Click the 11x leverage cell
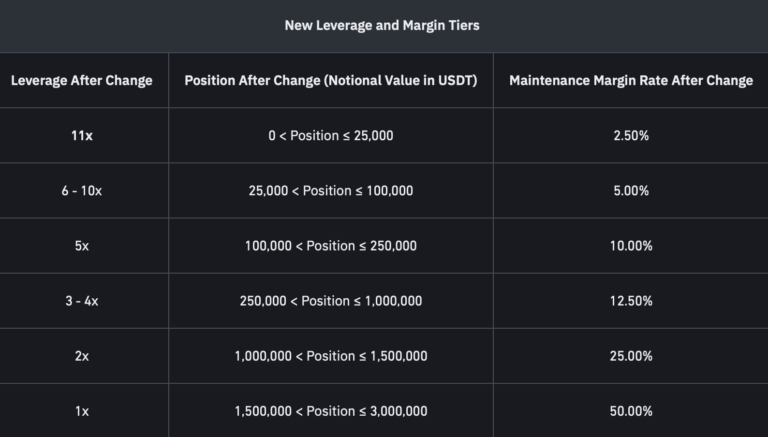The height and width of the screenshot is (437, 768). click(82, 135)
